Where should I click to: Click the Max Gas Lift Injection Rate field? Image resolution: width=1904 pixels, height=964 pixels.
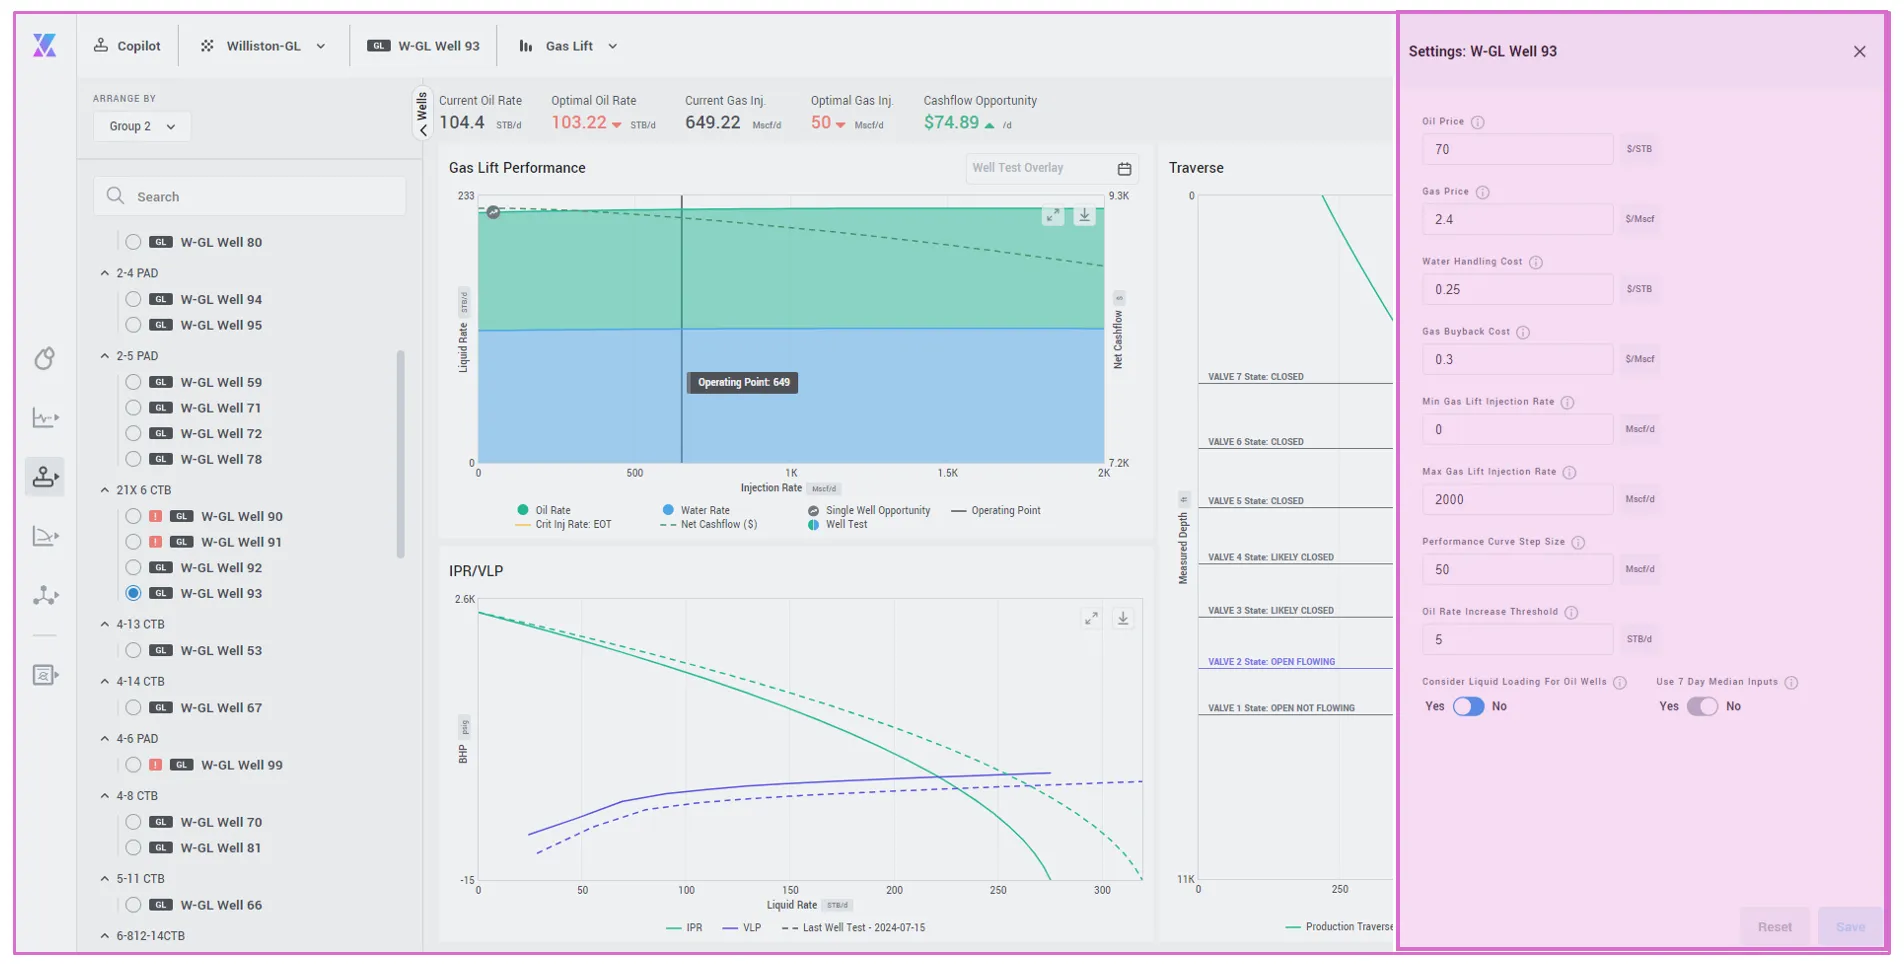click(1517, 499)
